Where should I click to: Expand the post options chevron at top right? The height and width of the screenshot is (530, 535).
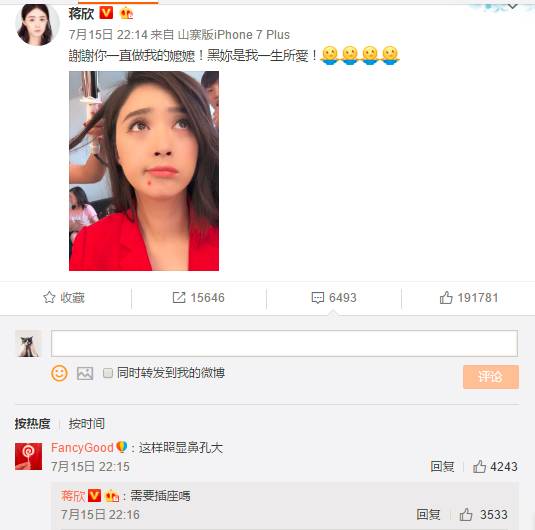click(x=512, y=6)
